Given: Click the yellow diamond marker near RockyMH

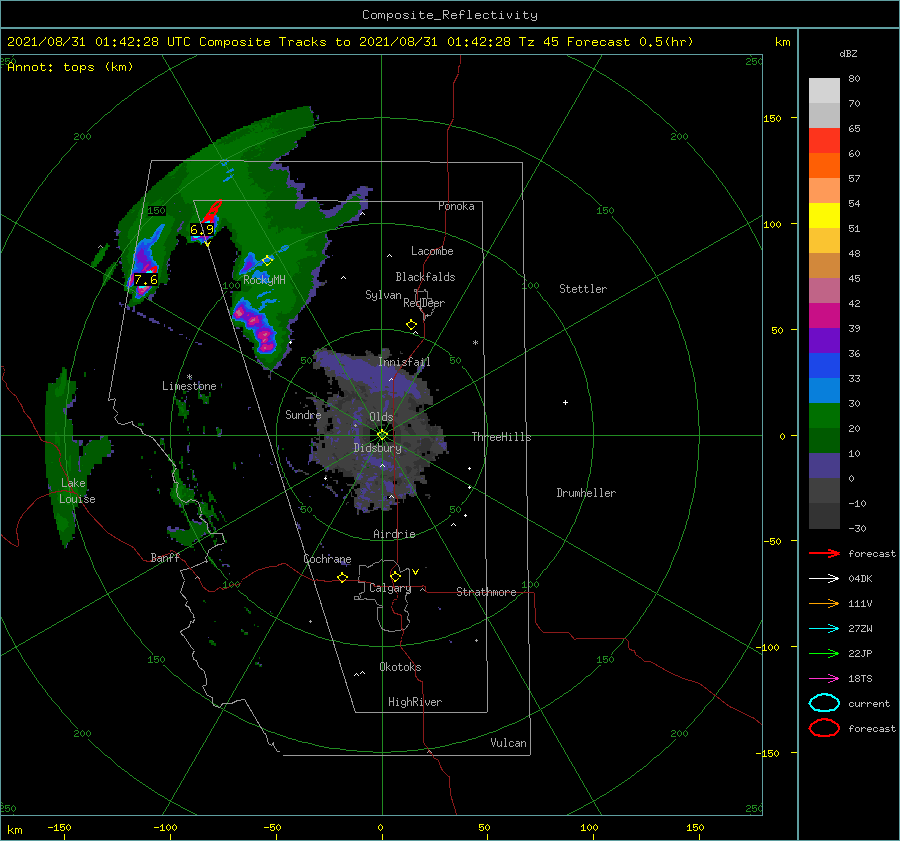Looking at the screenshot, I should (267, 261).
